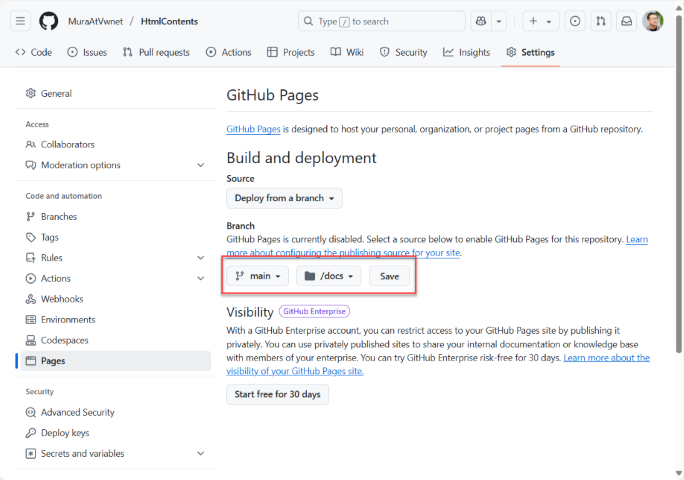Click the GitHub Enterprise badge
Screen dimensions: 684x480
pos(315,311)
